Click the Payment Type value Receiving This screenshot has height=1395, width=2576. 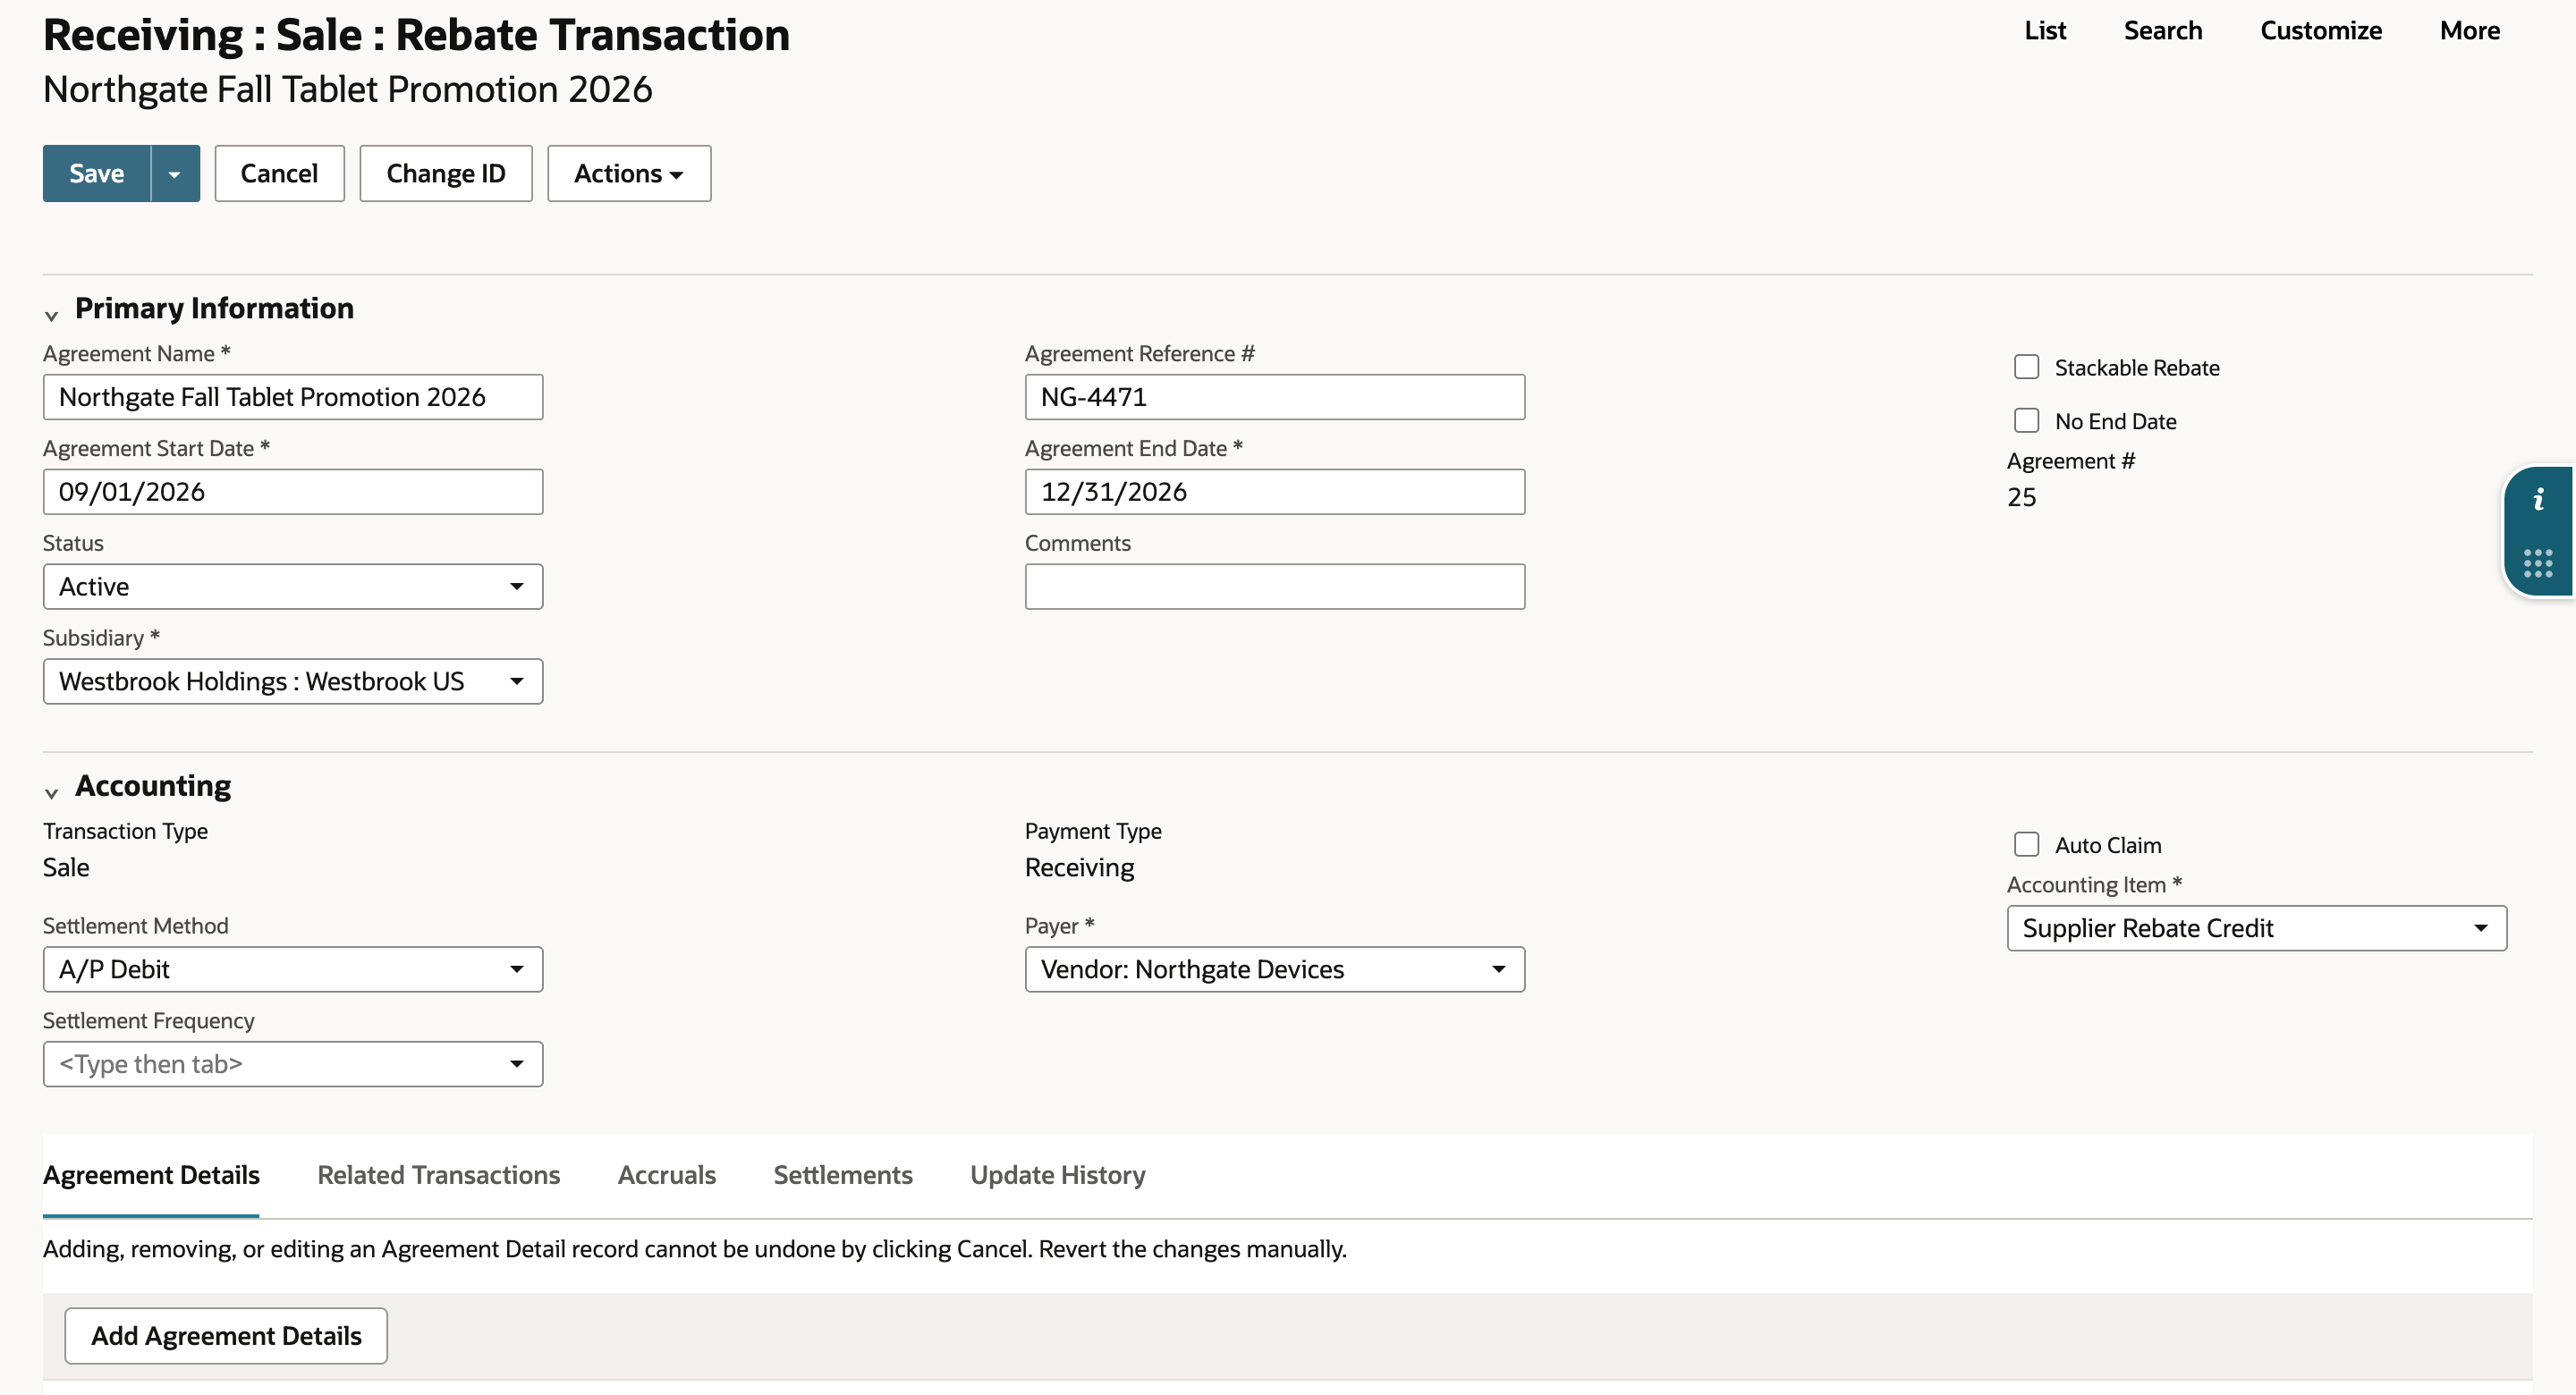(x=1079, y=868)
